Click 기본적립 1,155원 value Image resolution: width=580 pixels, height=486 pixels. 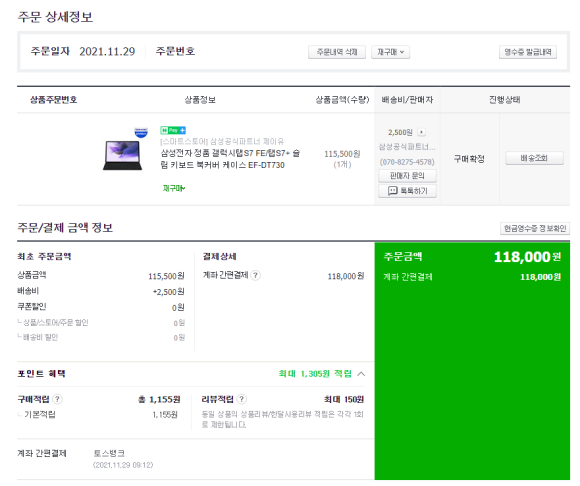(x=165, y=415)
